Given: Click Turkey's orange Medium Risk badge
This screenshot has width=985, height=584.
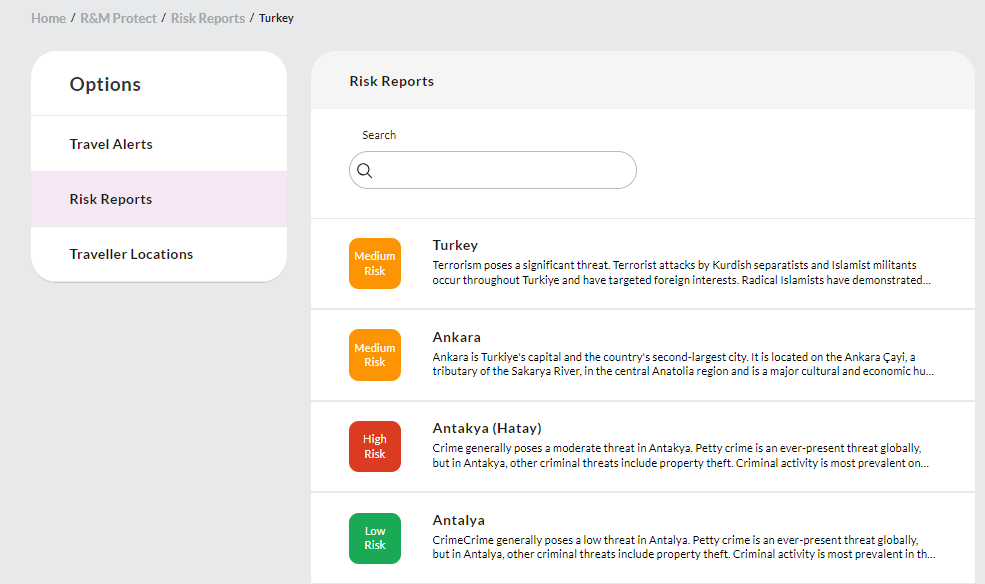Looking at the screenshot, I should 375,264.
